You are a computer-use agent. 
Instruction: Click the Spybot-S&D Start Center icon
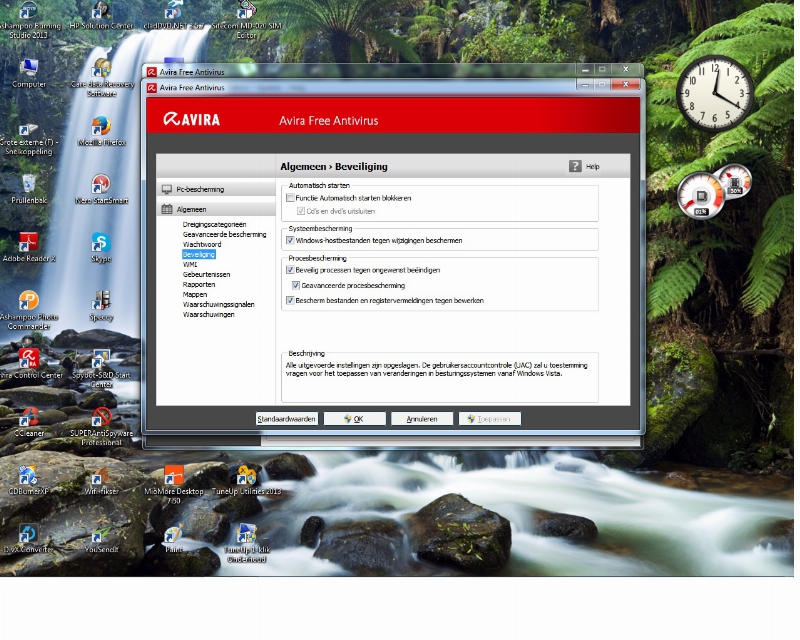tap(101, 368)
